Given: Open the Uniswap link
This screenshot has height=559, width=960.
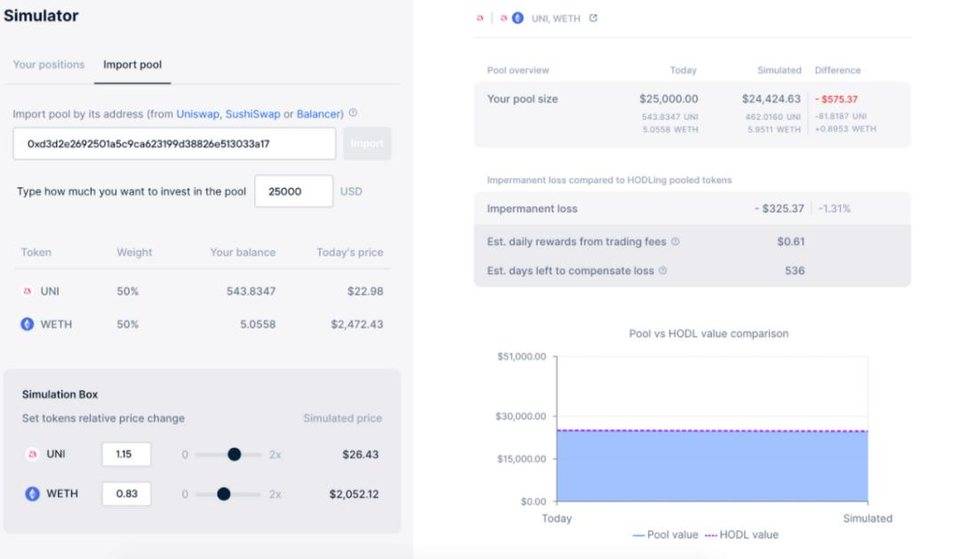Looking at the screenshot, I should [198, 114].
